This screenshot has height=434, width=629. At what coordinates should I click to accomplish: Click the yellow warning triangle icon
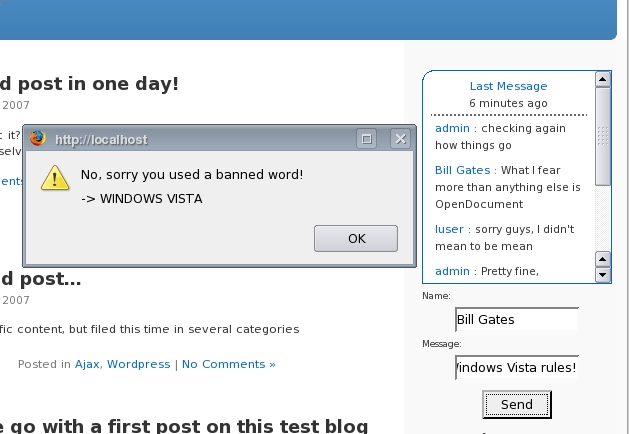54,178
